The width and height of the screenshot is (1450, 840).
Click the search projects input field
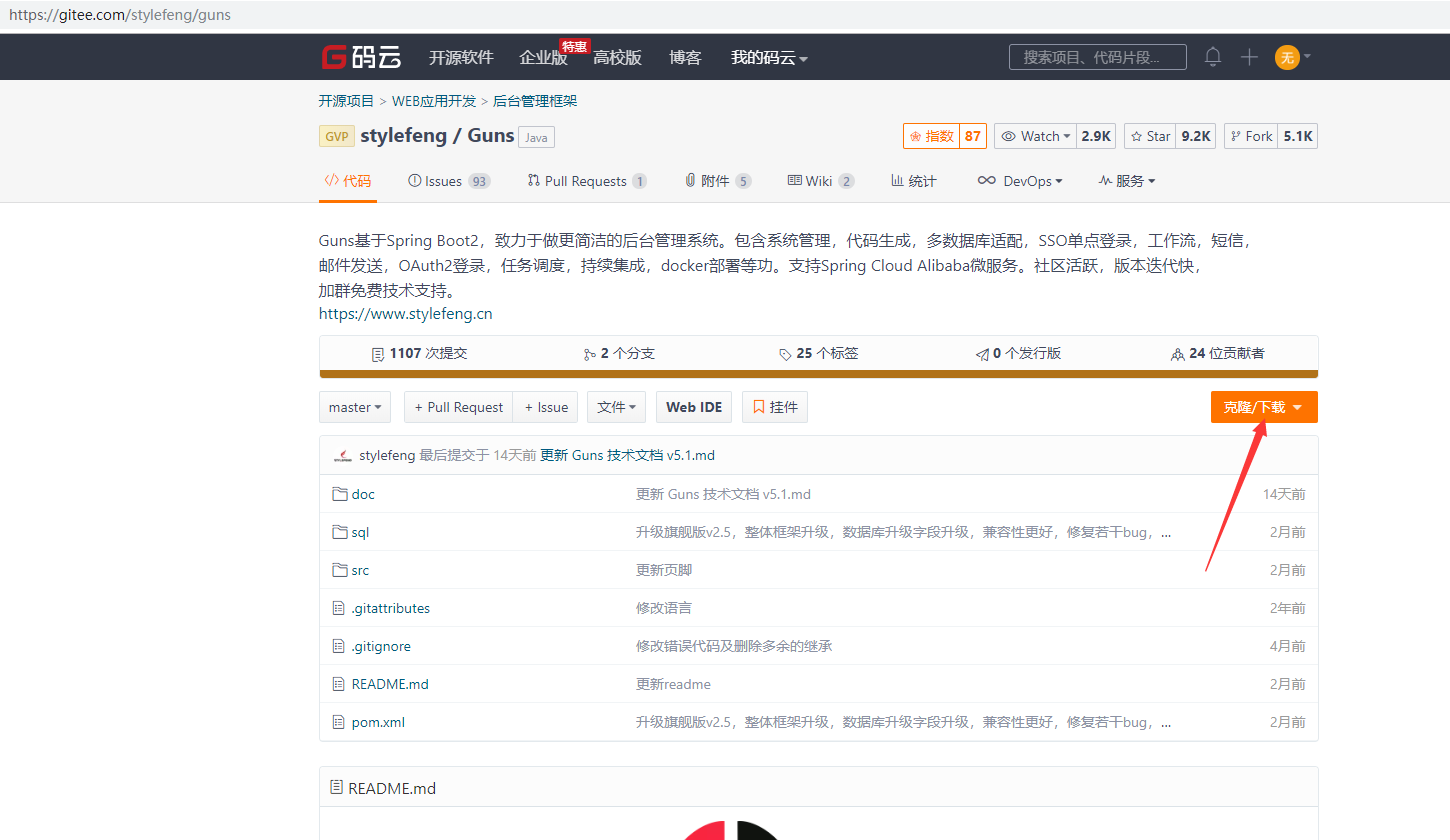[x=1098, y=57]
